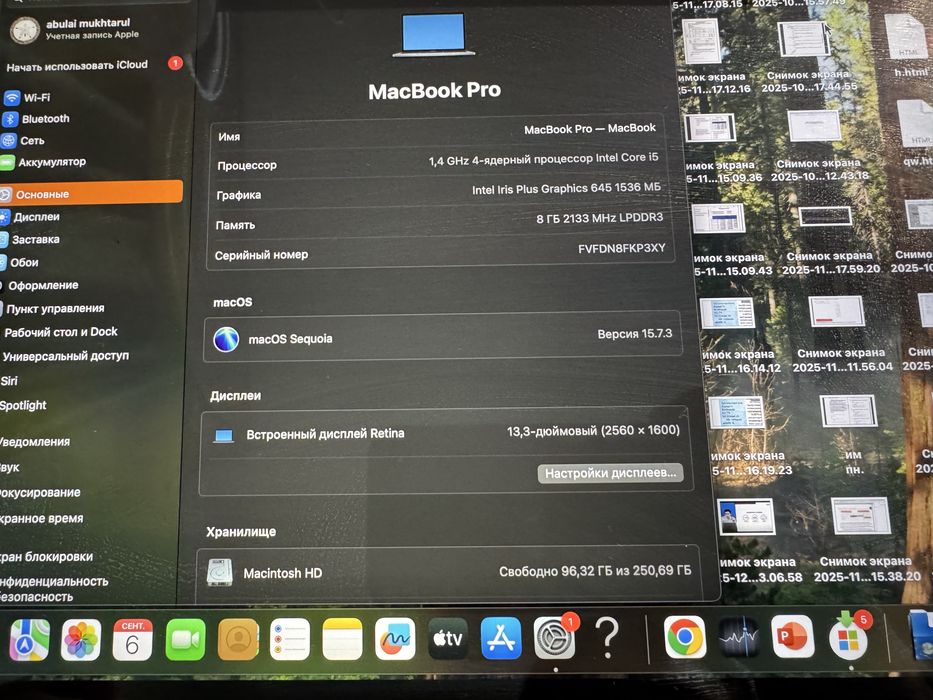Open Reminders in the Dock
Screen dimensions: 933x700
click(x=290, y=640)
